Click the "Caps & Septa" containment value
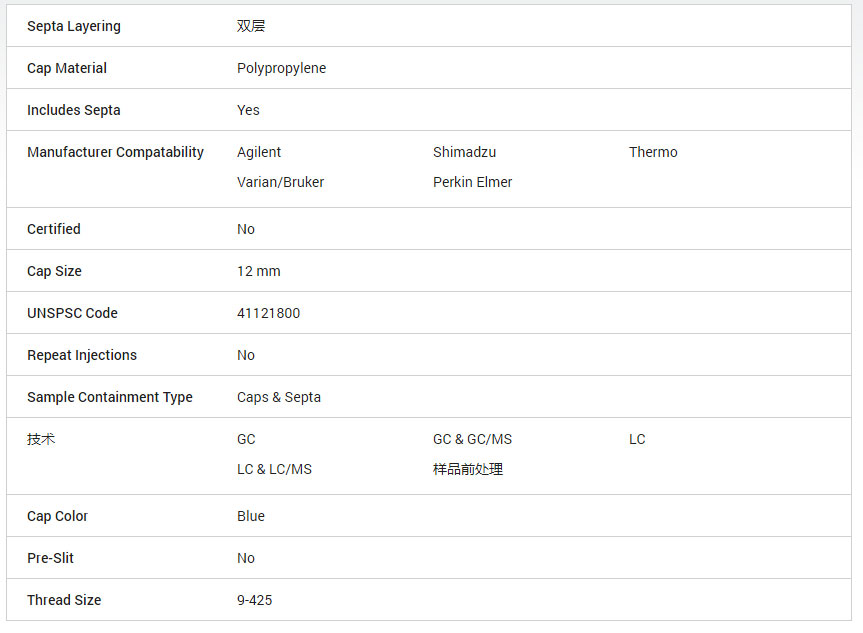Viewport: 863px width, 633px height. pos(279,397)
